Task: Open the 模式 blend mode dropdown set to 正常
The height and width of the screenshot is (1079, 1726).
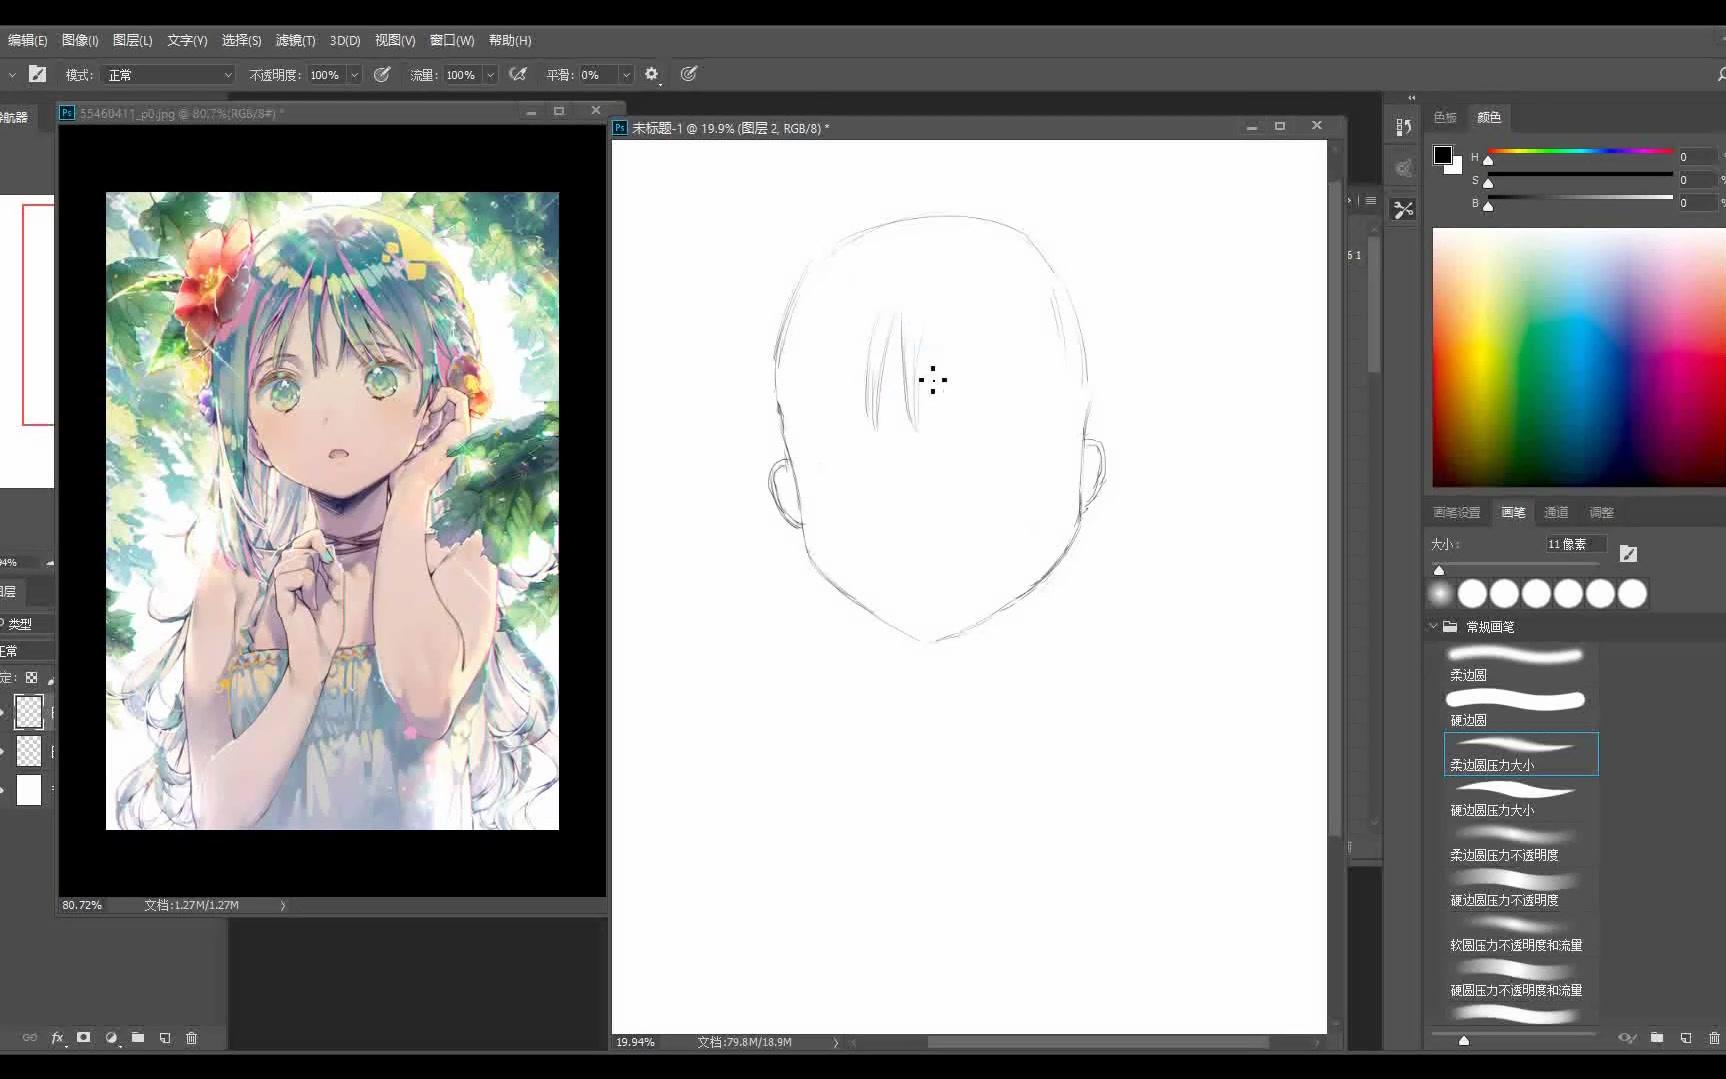Action: tap(169, 75)
